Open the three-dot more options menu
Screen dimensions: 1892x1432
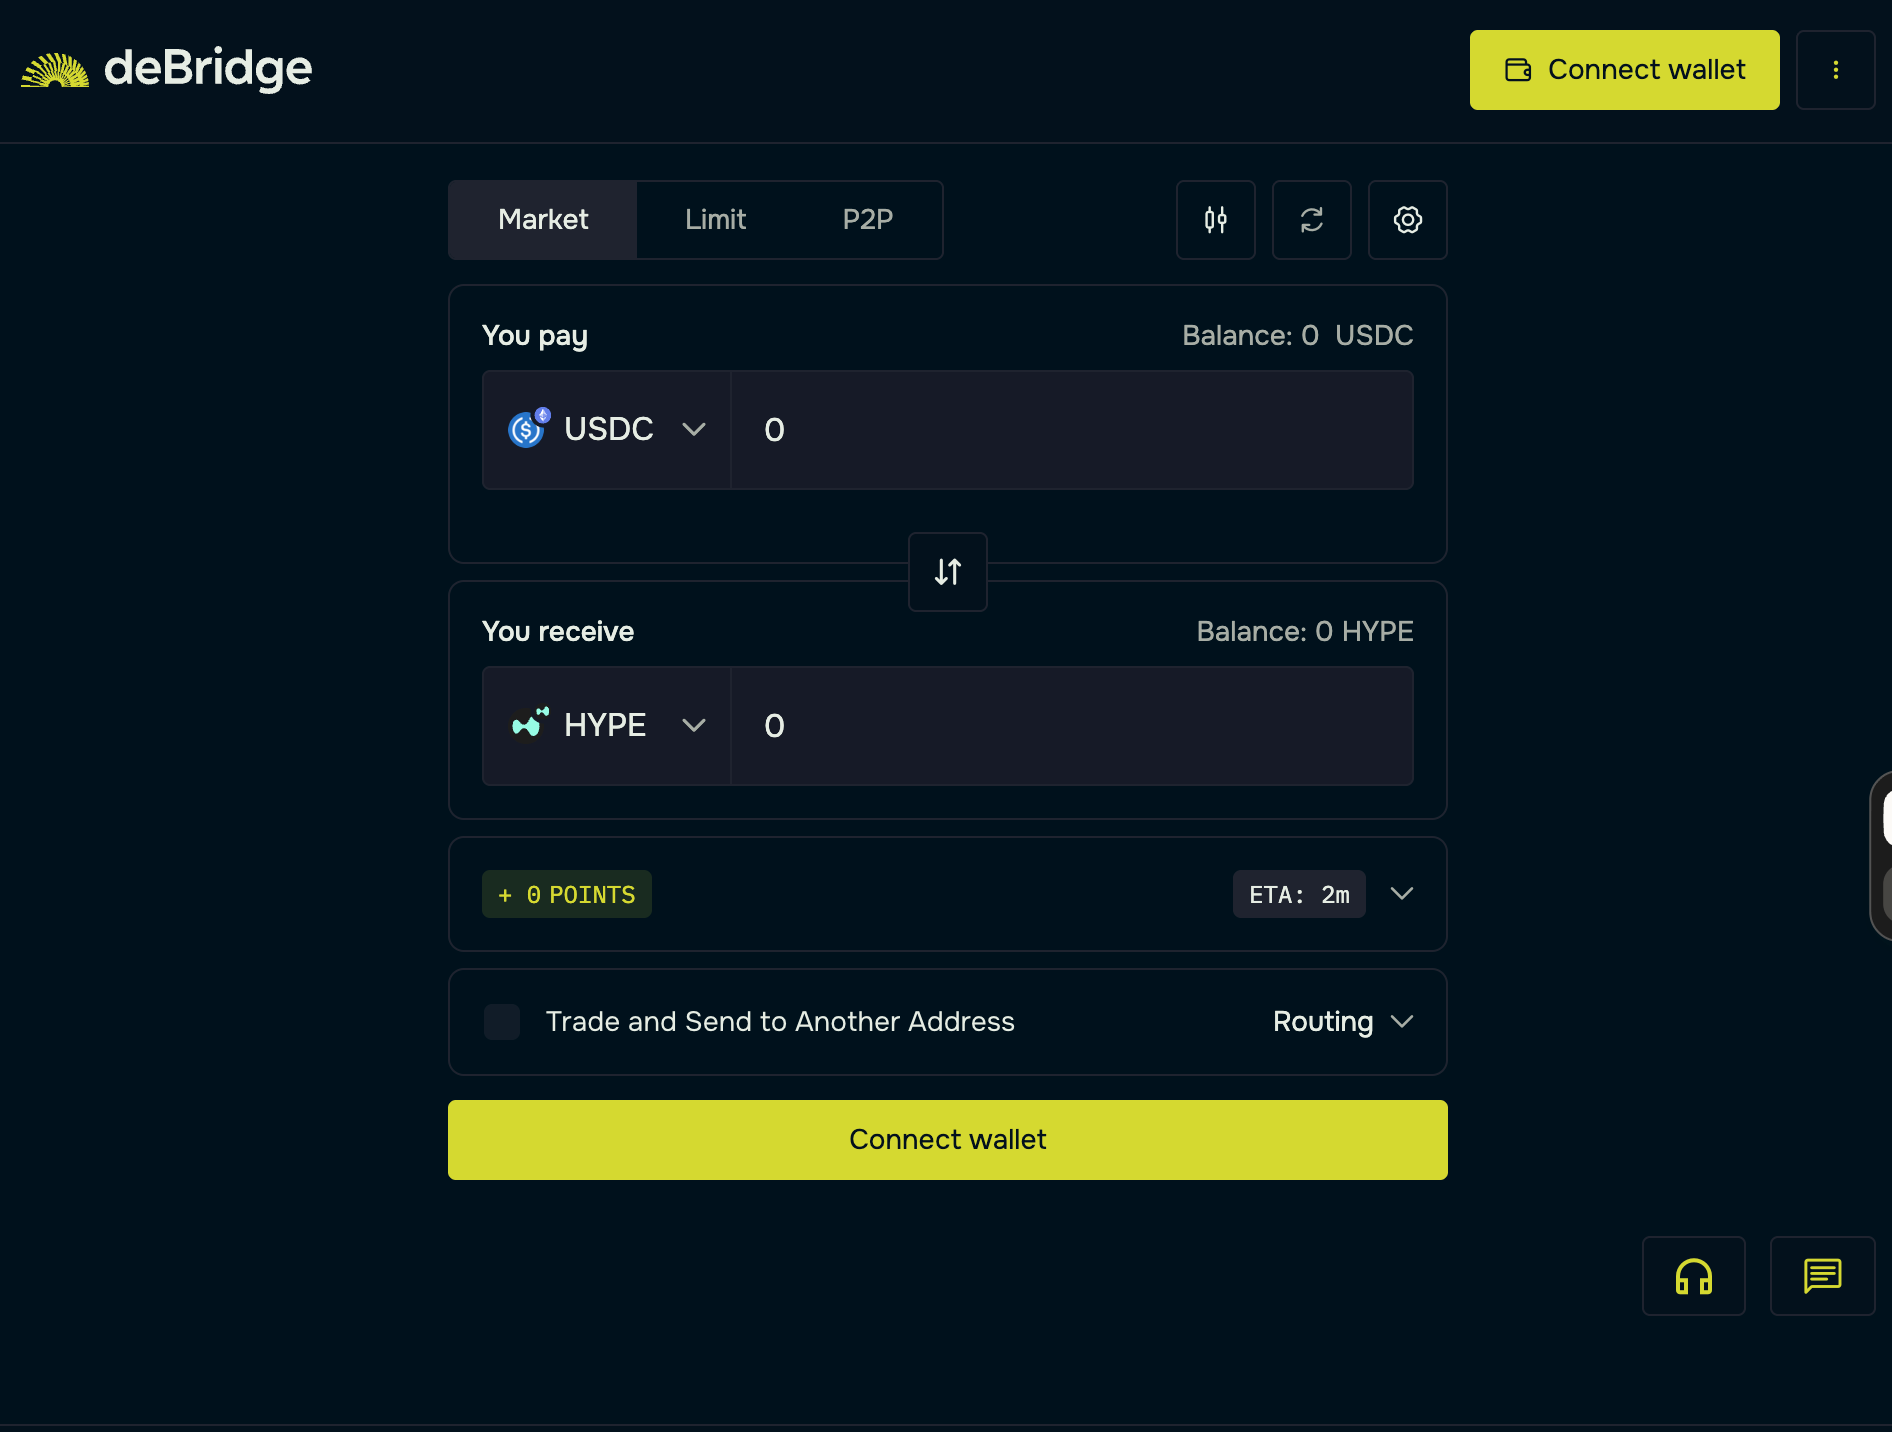click(1835, 70)
